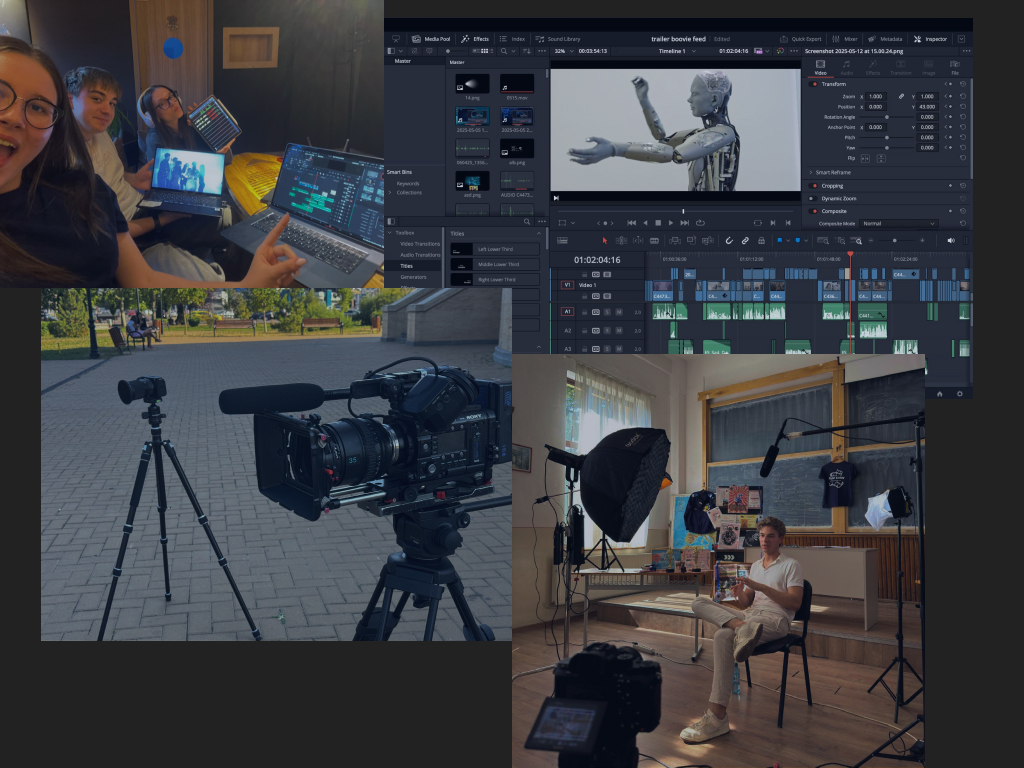Choose the Middle Lower Third title

click(495, 264)
